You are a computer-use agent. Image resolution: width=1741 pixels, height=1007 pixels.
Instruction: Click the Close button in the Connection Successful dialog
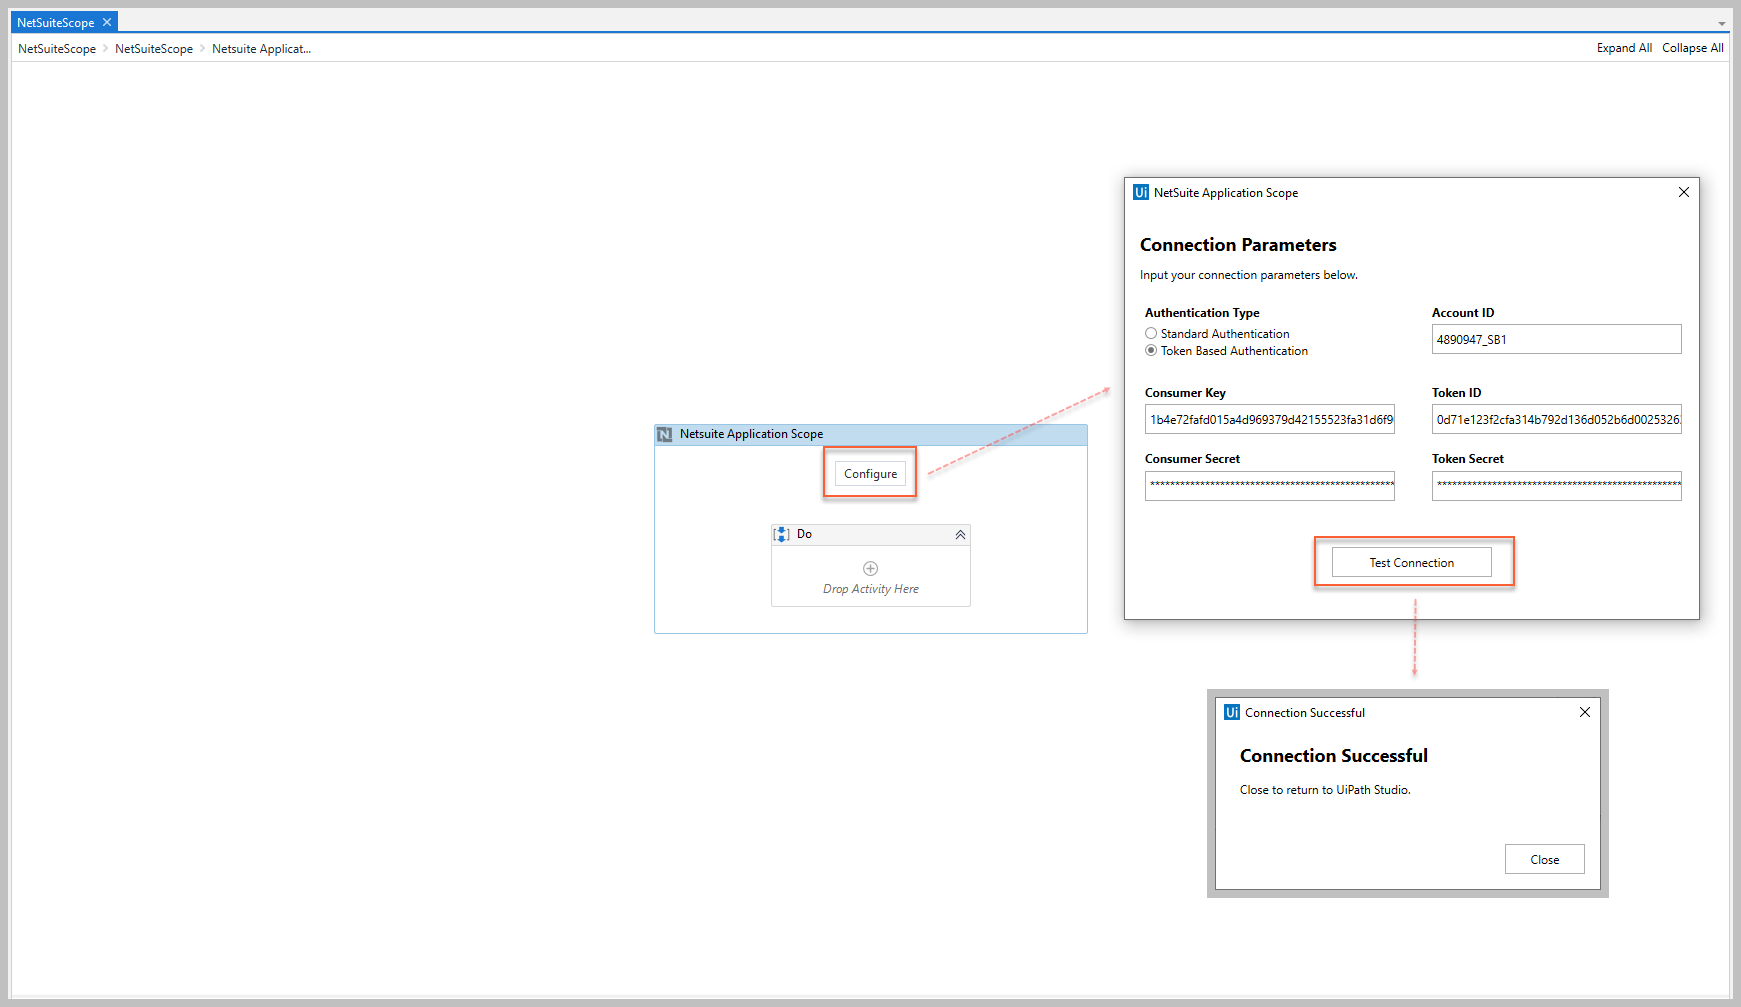coord(1544,859)
